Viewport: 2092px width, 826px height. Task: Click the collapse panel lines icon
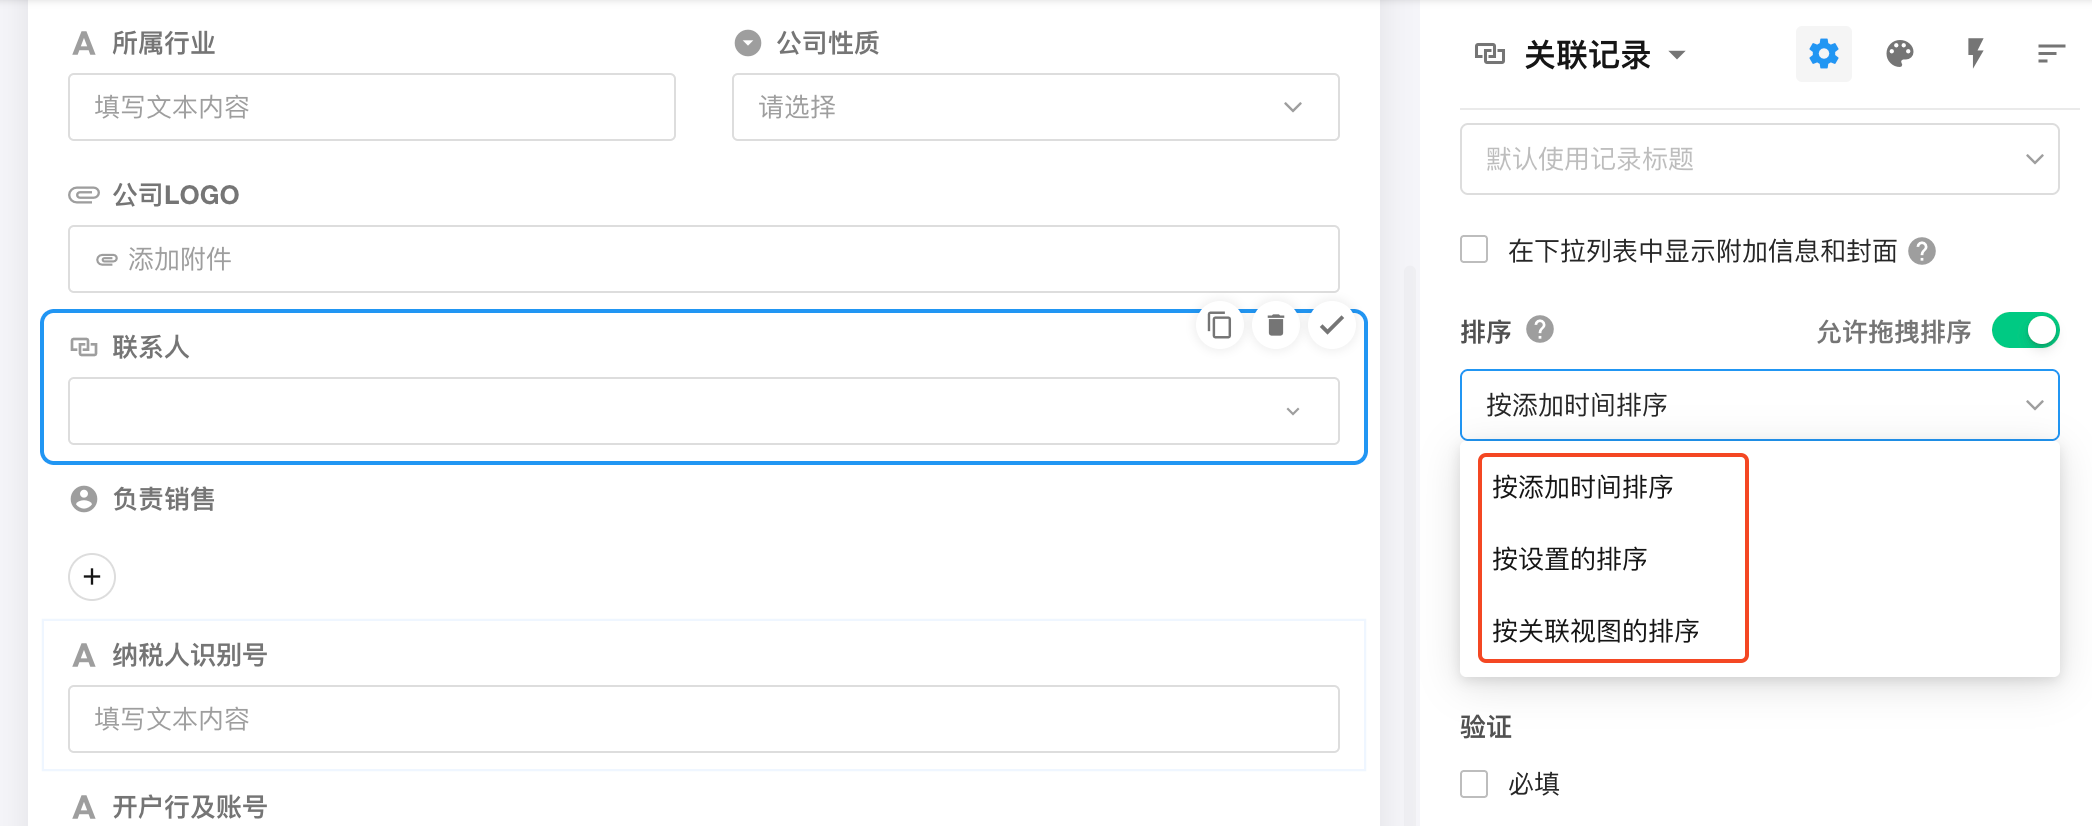(2050, 54)
